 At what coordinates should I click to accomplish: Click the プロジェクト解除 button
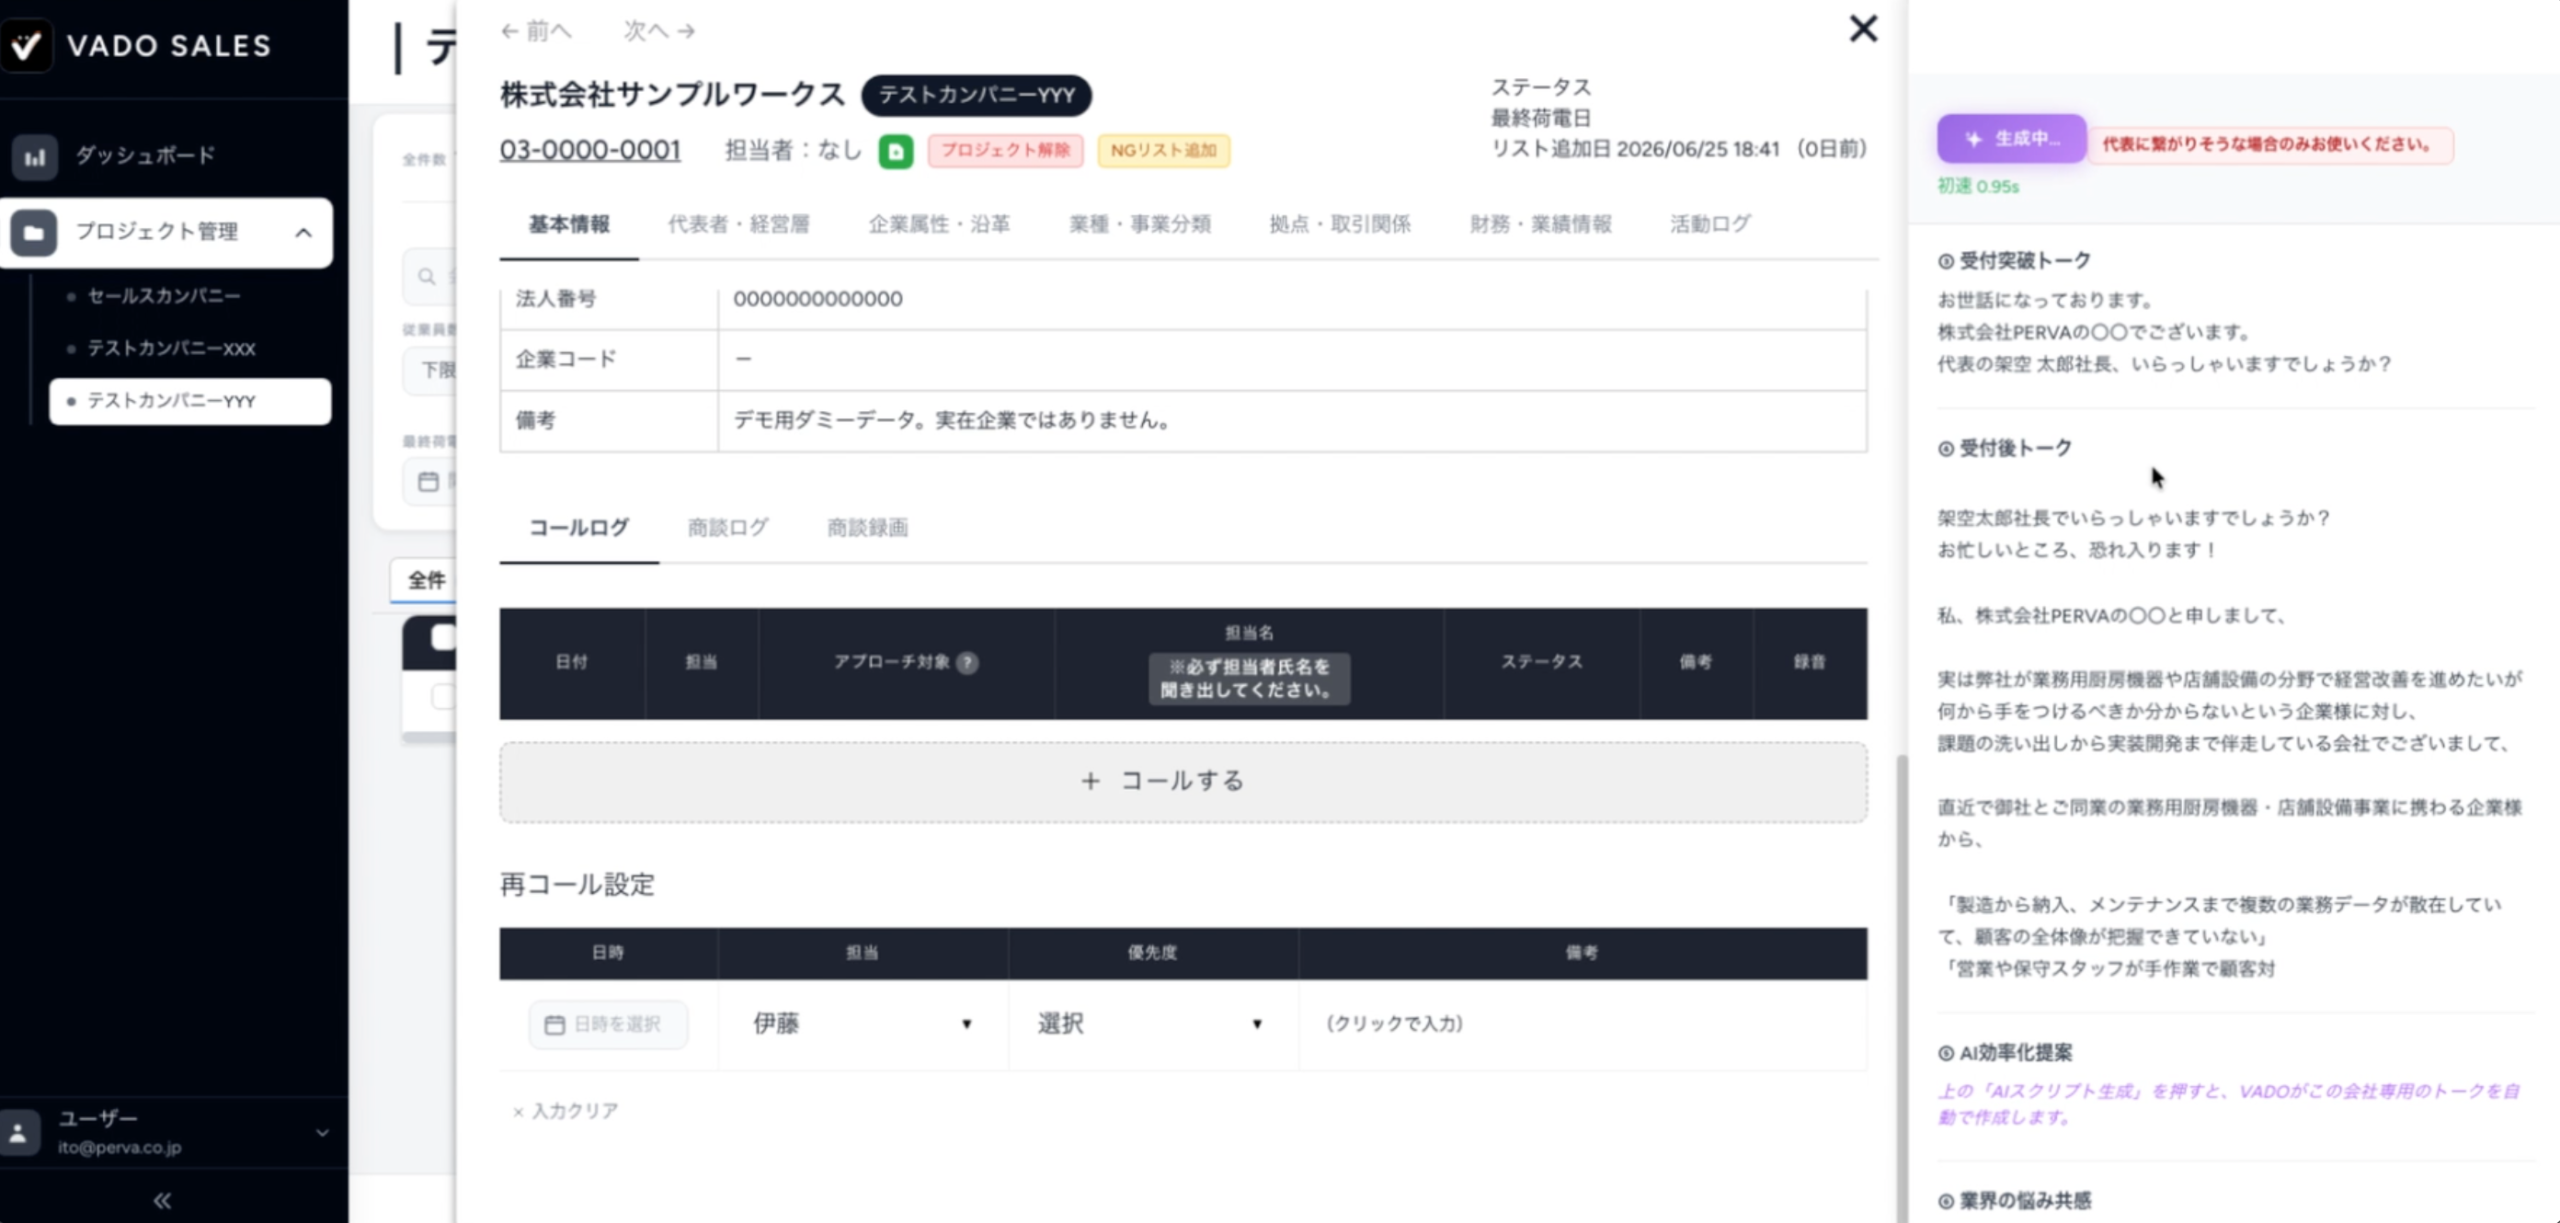click(1005, 150)
